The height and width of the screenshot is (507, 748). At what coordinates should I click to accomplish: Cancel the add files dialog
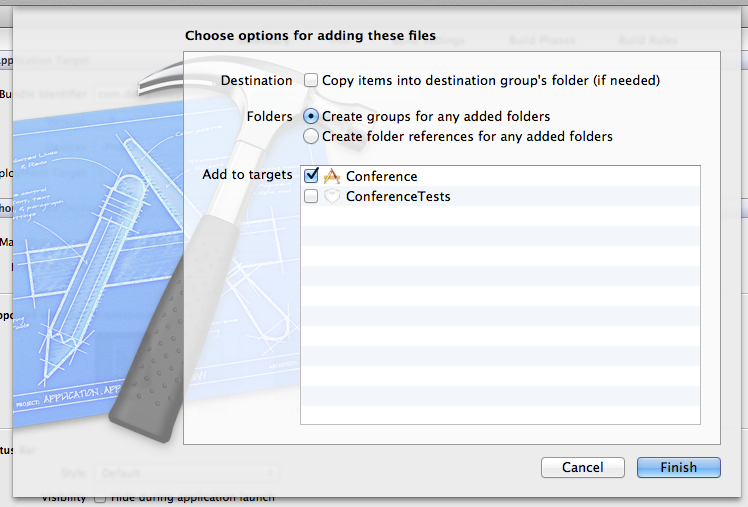[x=582, y=467]
